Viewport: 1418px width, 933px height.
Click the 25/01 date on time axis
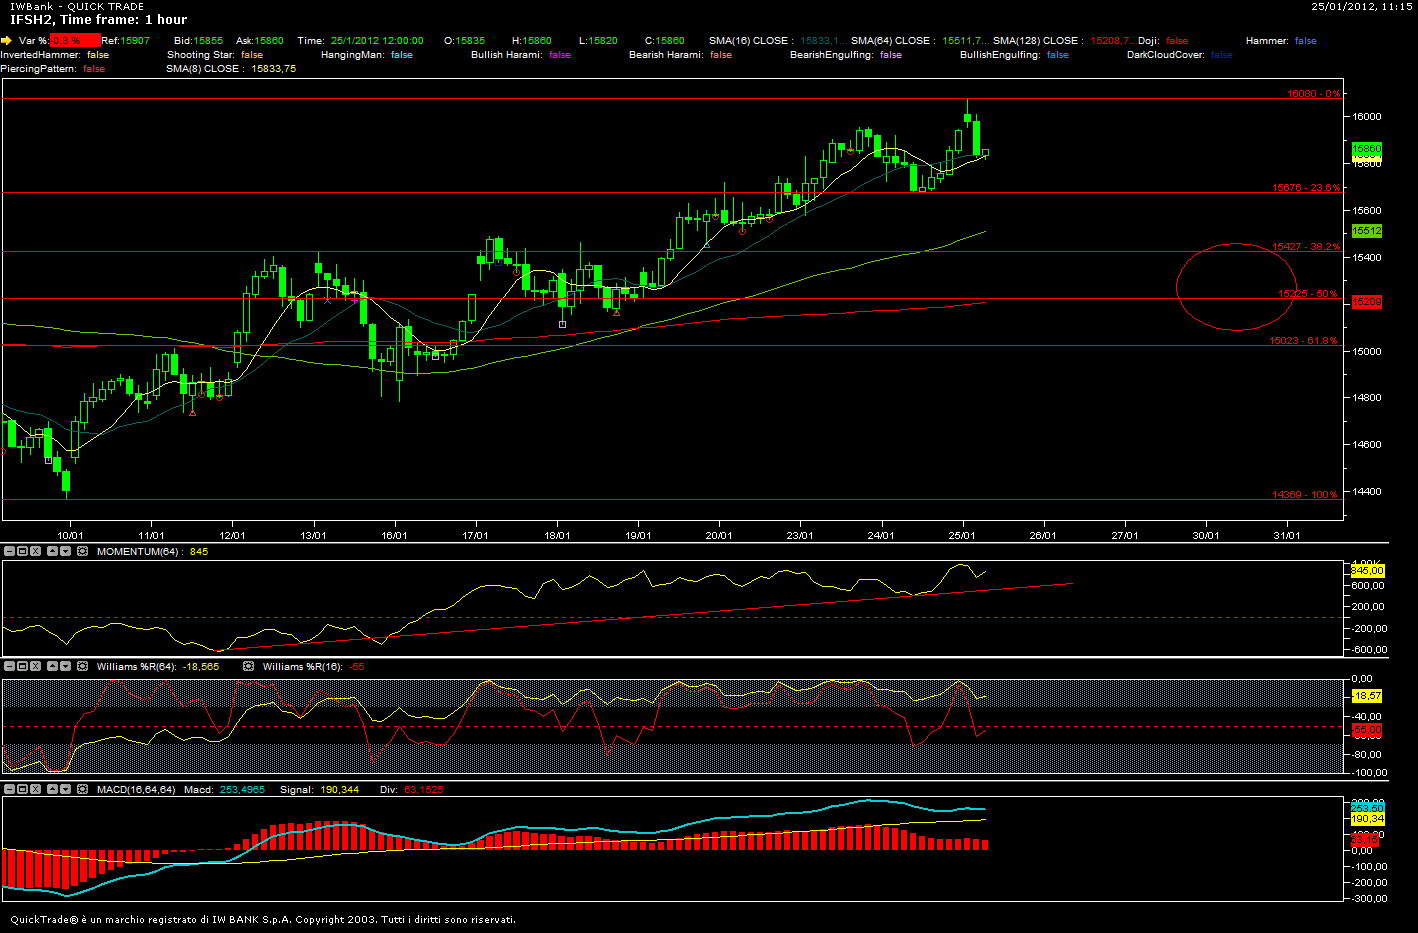(961, 536)
